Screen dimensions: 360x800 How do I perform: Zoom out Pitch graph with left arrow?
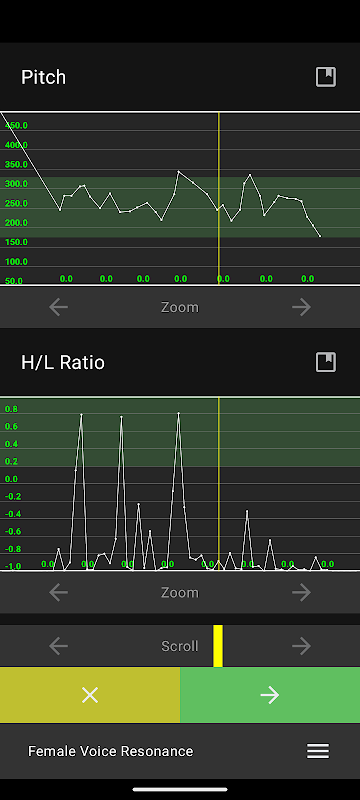59,307
